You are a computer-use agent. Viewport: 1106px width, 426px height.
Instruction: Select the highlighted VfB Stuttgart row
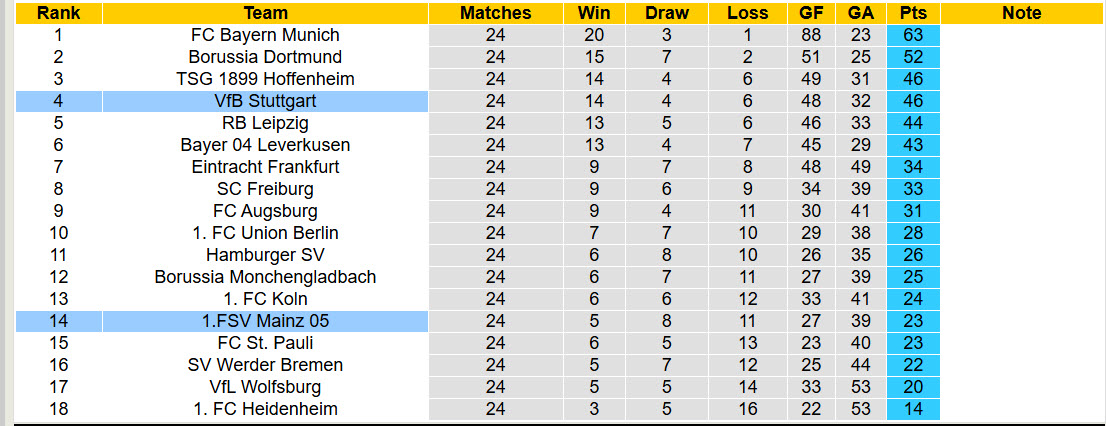pos(265,101)
